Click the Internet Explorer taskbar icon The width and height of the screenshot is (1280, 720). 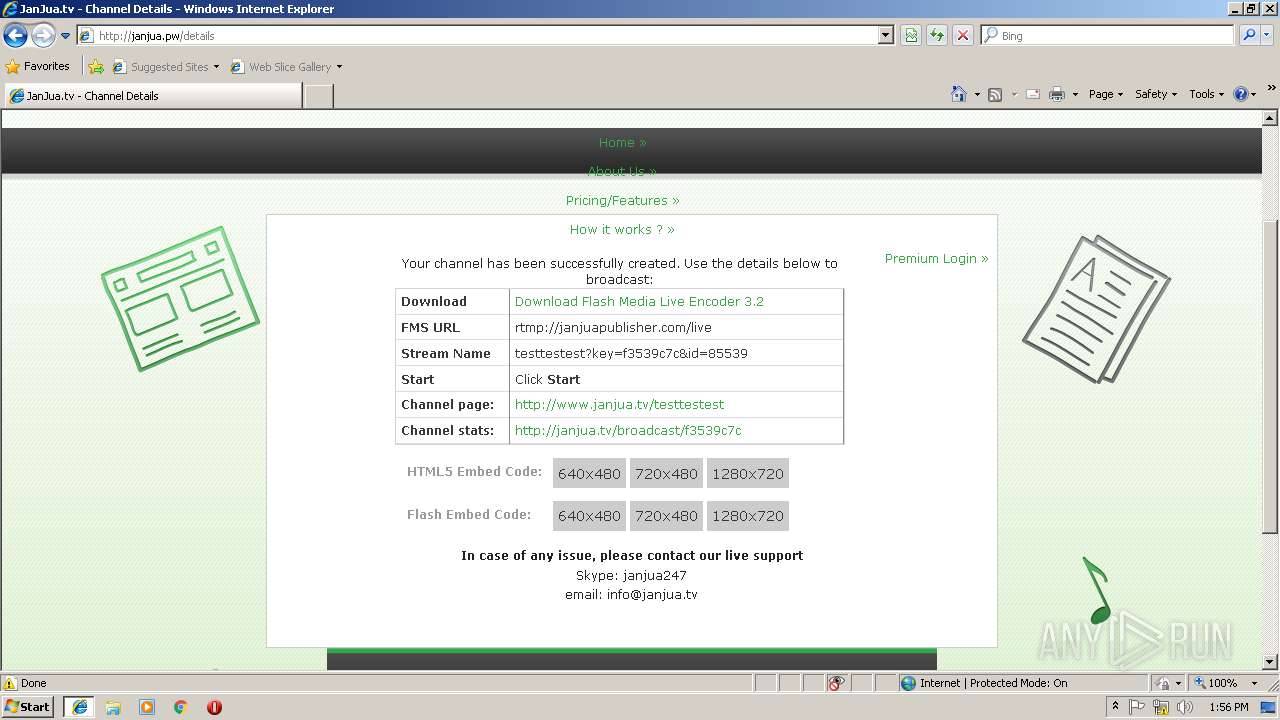click(79, 707)
